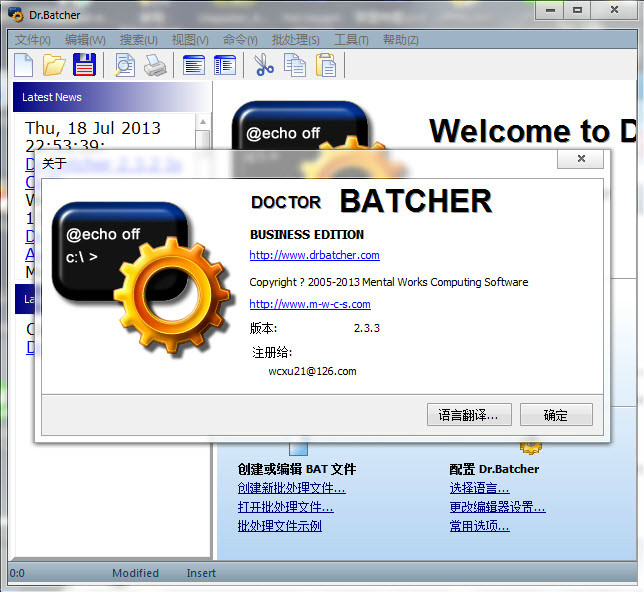Click the 确定 button in About dialog
The image size is (644, 592).
556,415
